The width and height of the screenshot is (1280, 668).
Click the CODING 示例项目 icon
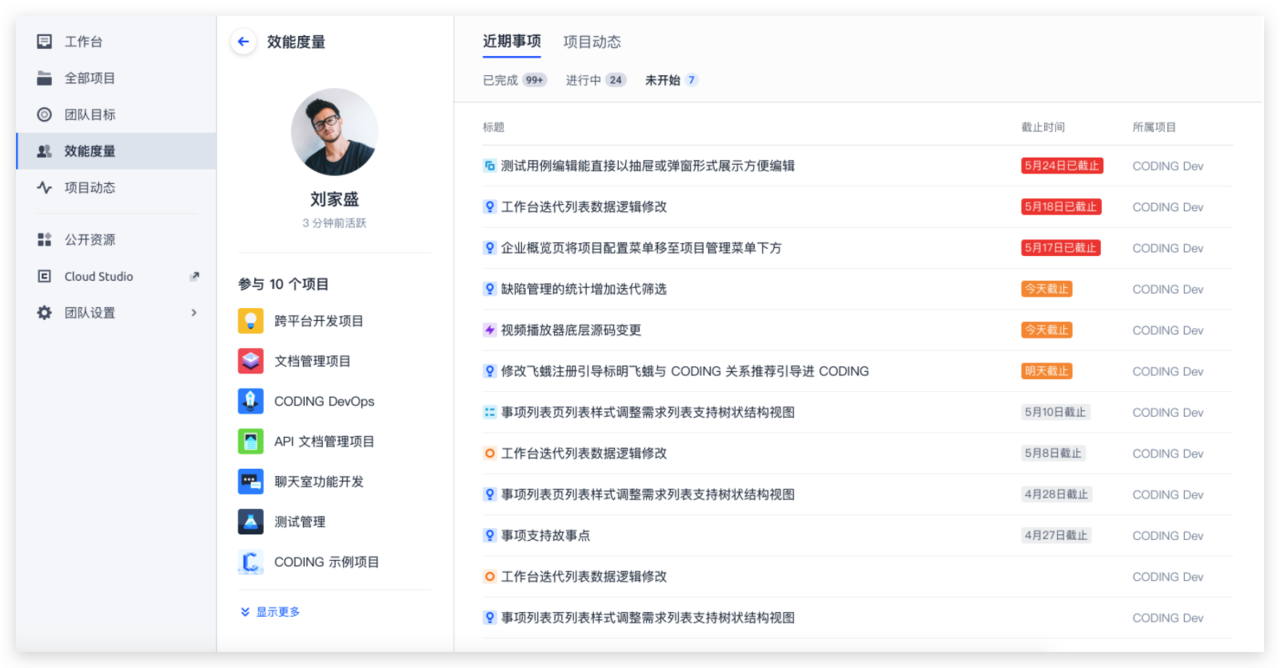(x=250, y=562)
